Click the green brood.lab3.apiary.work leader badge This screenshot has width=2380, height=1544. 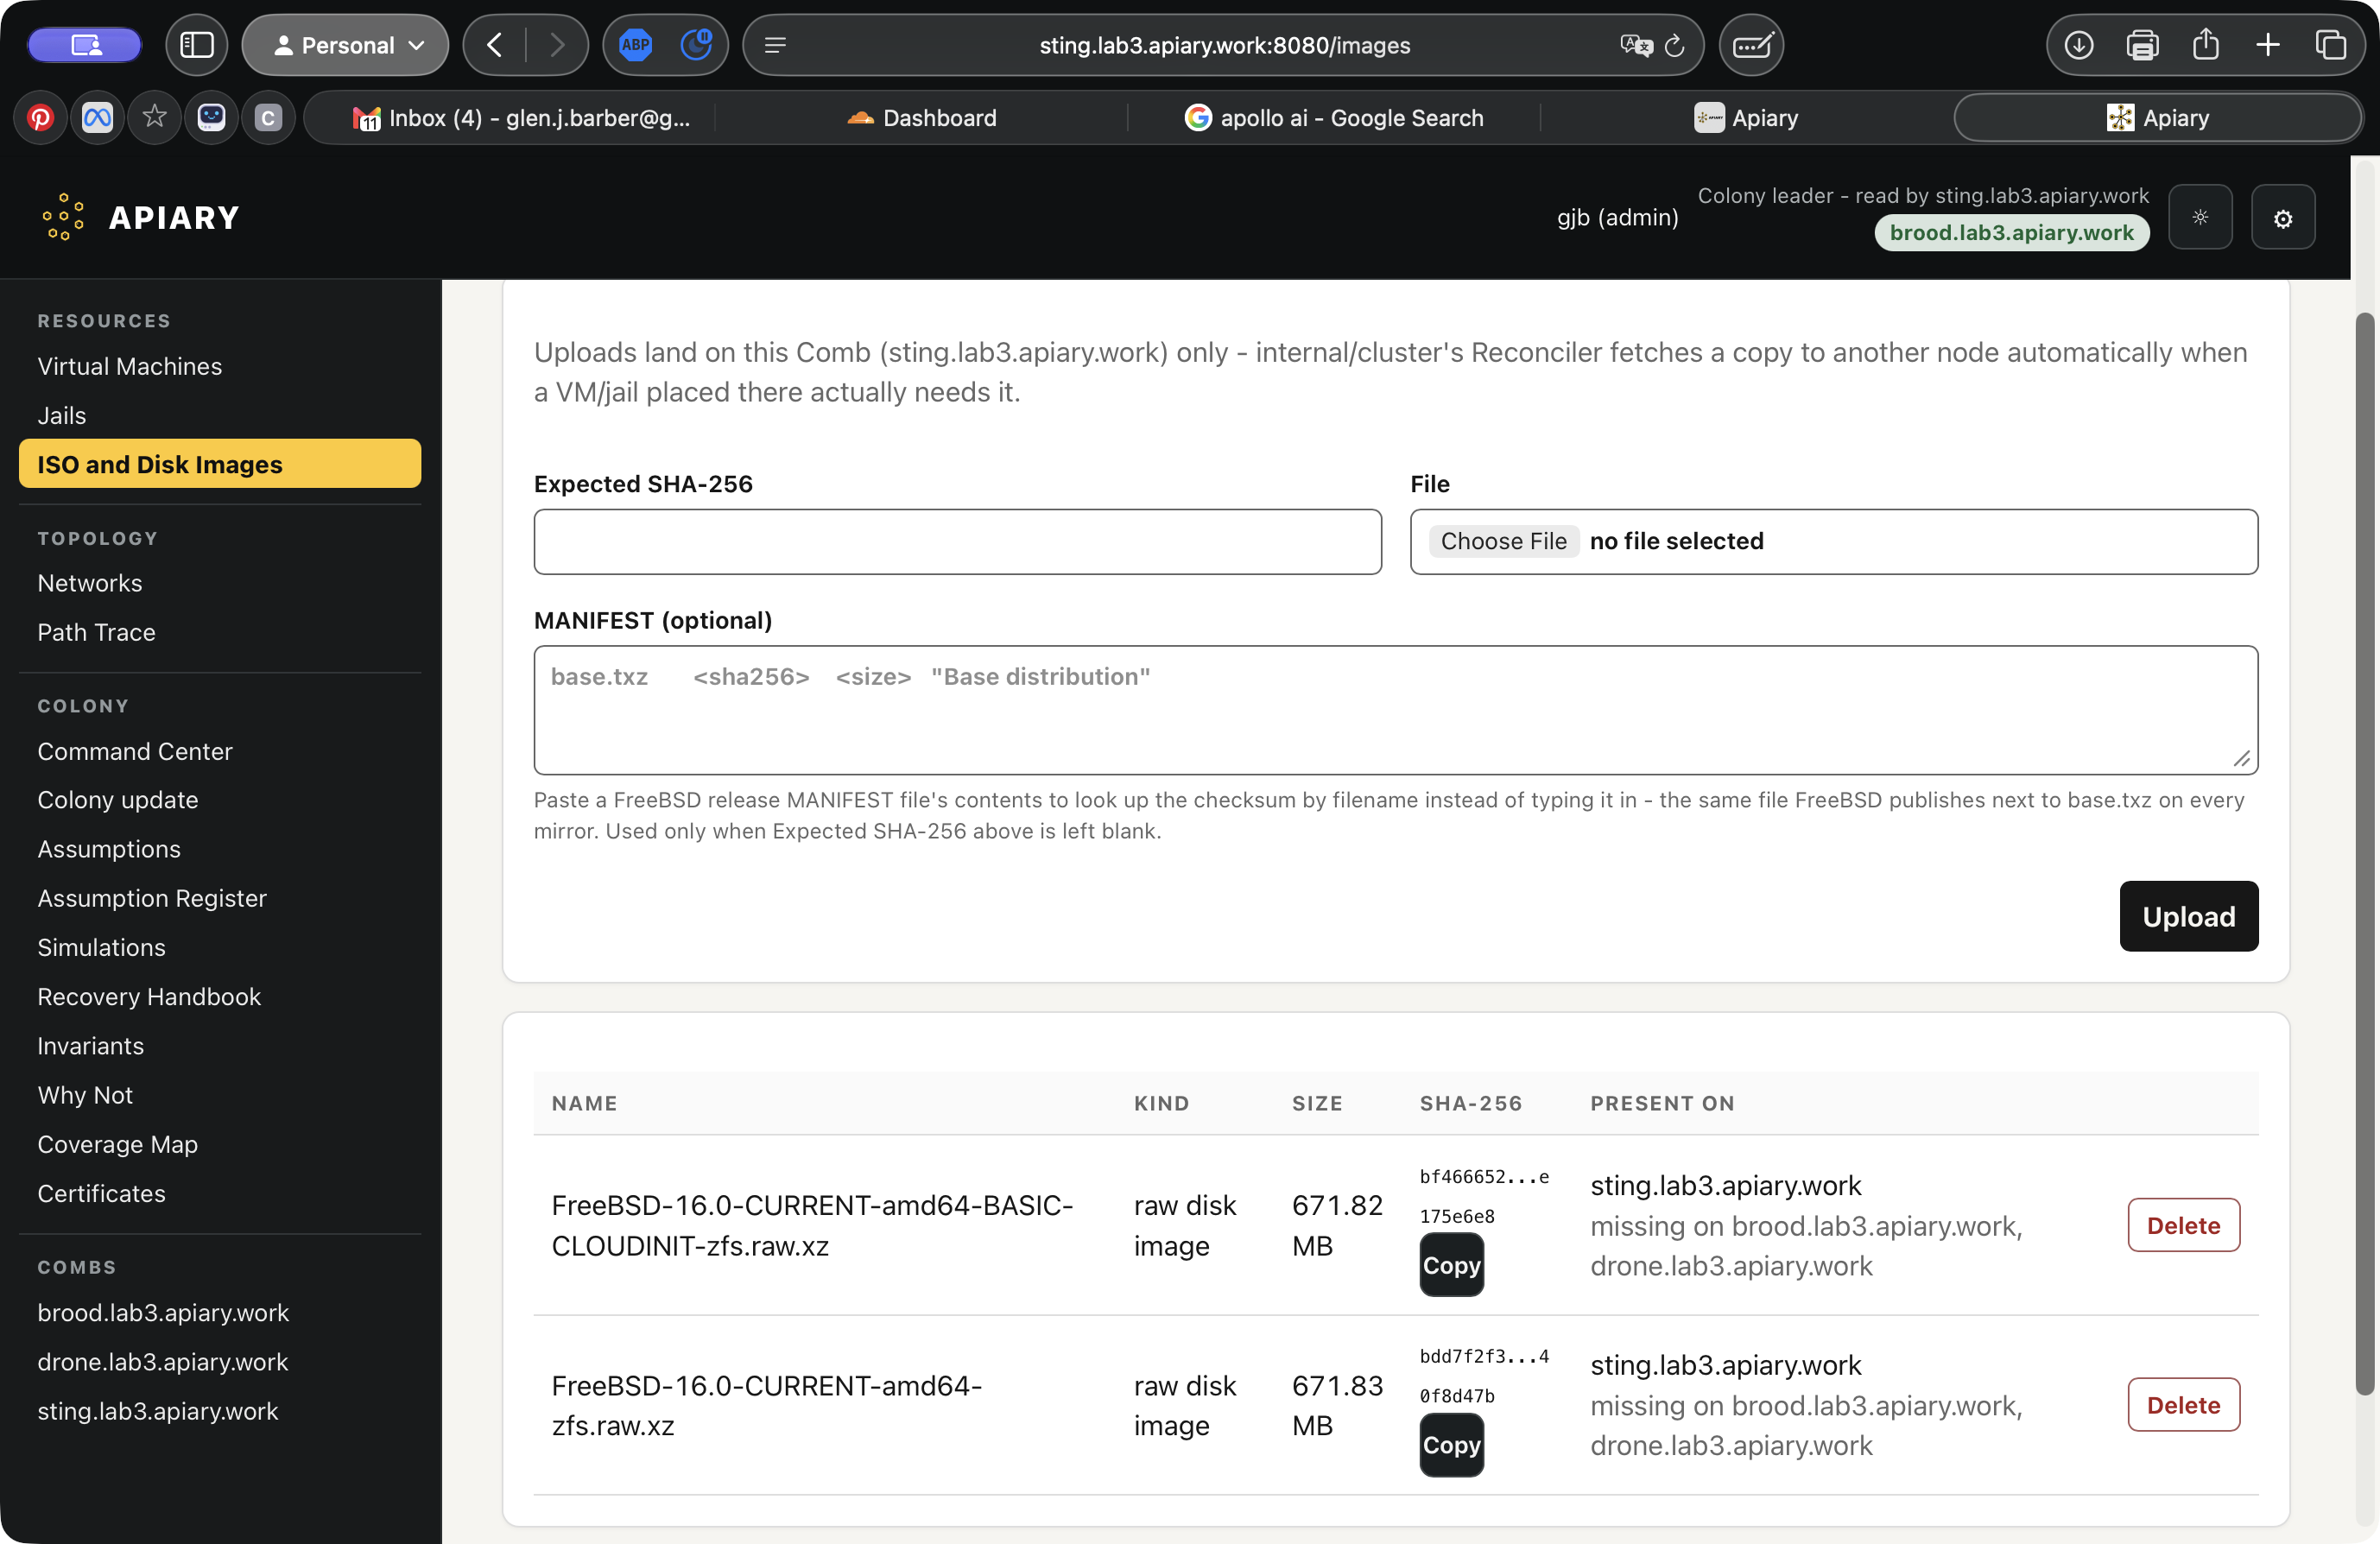[x=2011, y=233]
